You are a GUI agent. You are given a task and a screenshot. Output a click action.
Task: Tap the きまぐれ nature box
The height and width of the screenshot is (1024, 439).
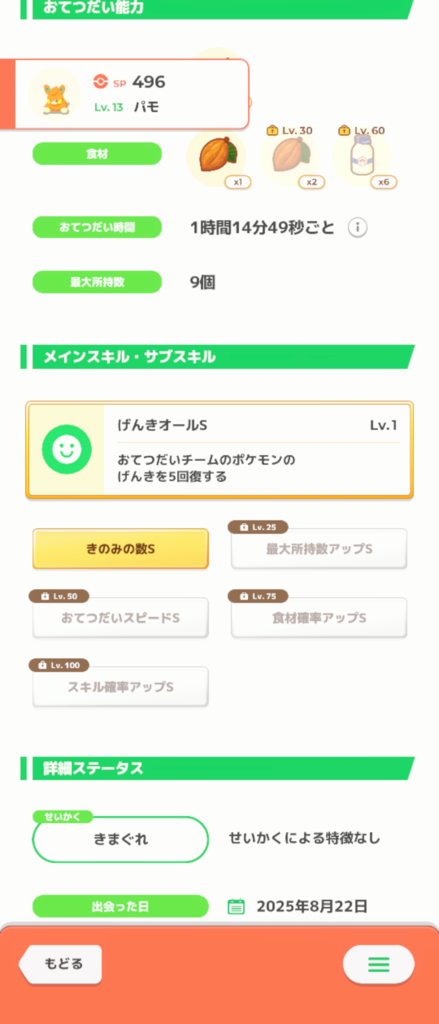point(120,839)
